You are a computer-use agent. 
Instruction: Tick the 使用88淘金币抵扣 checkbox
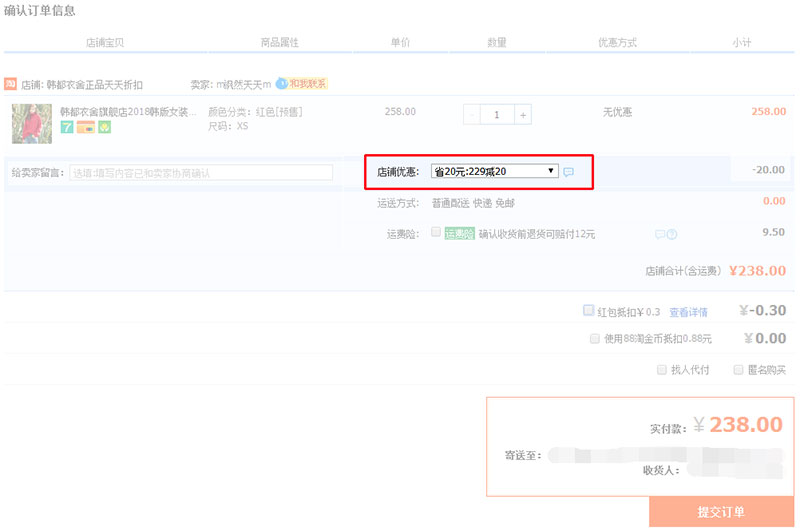[x=595, y=338]
